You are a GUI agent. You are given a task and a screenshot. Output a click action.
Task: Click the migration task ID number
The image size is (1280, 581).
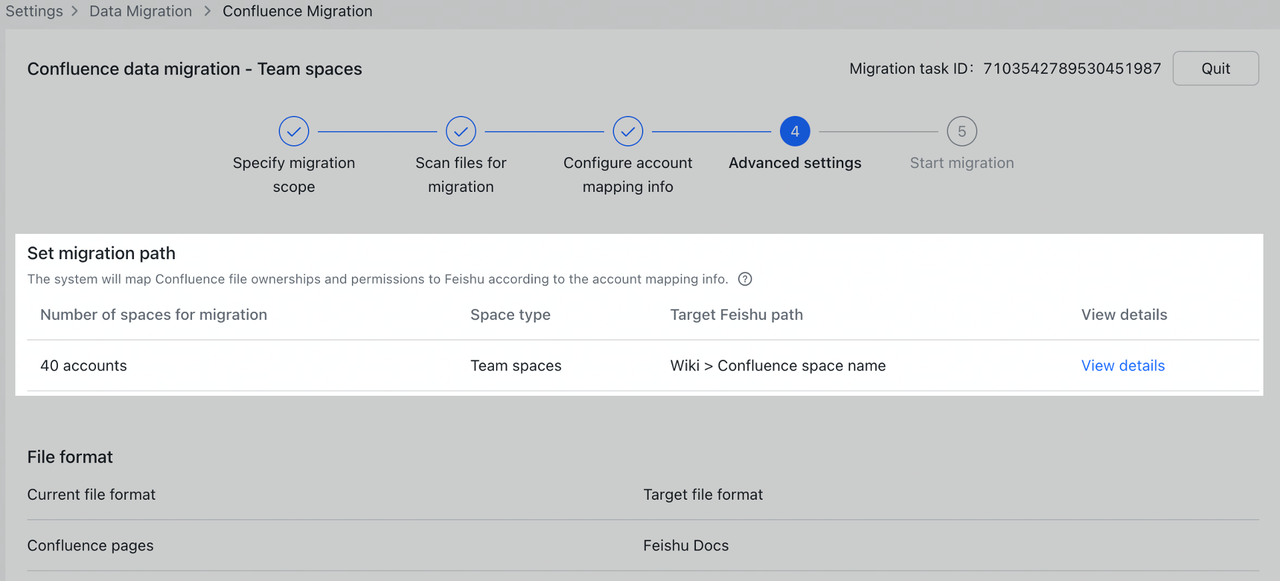click(x=1072, y=69)
